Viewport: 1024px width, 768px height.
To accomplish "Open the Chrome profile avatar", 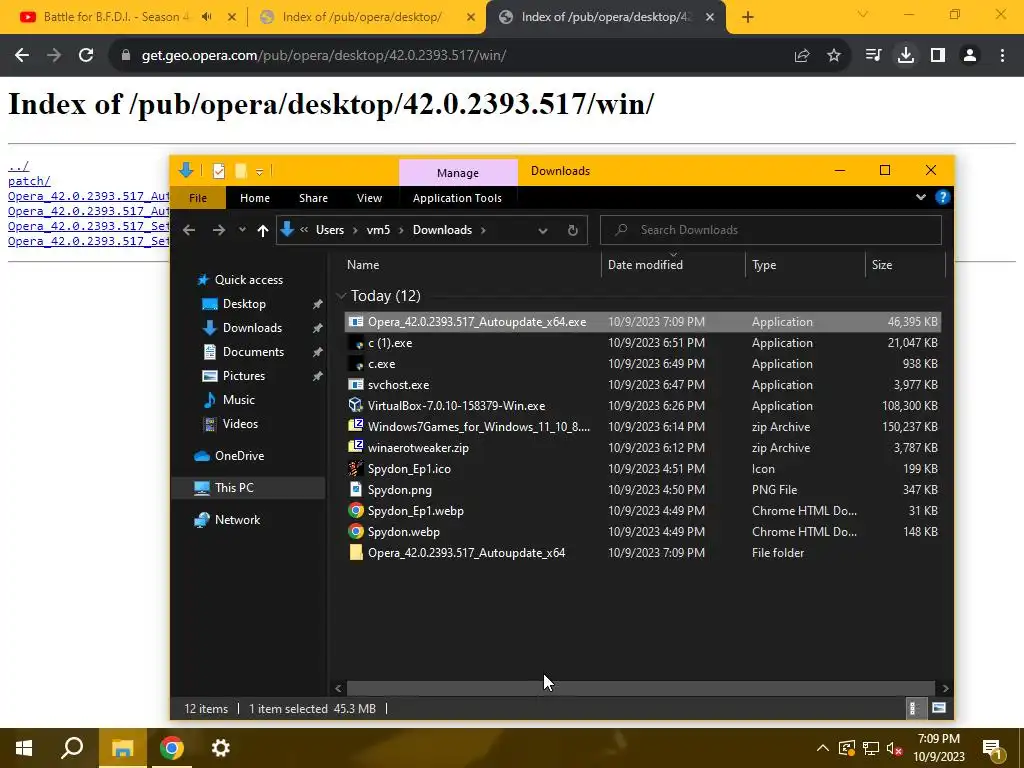I will 970,56.
